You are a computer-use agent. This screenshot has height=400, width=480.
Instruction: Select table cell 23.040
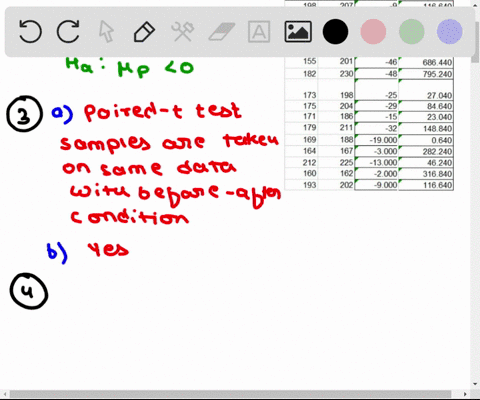(x=426, y=117)
